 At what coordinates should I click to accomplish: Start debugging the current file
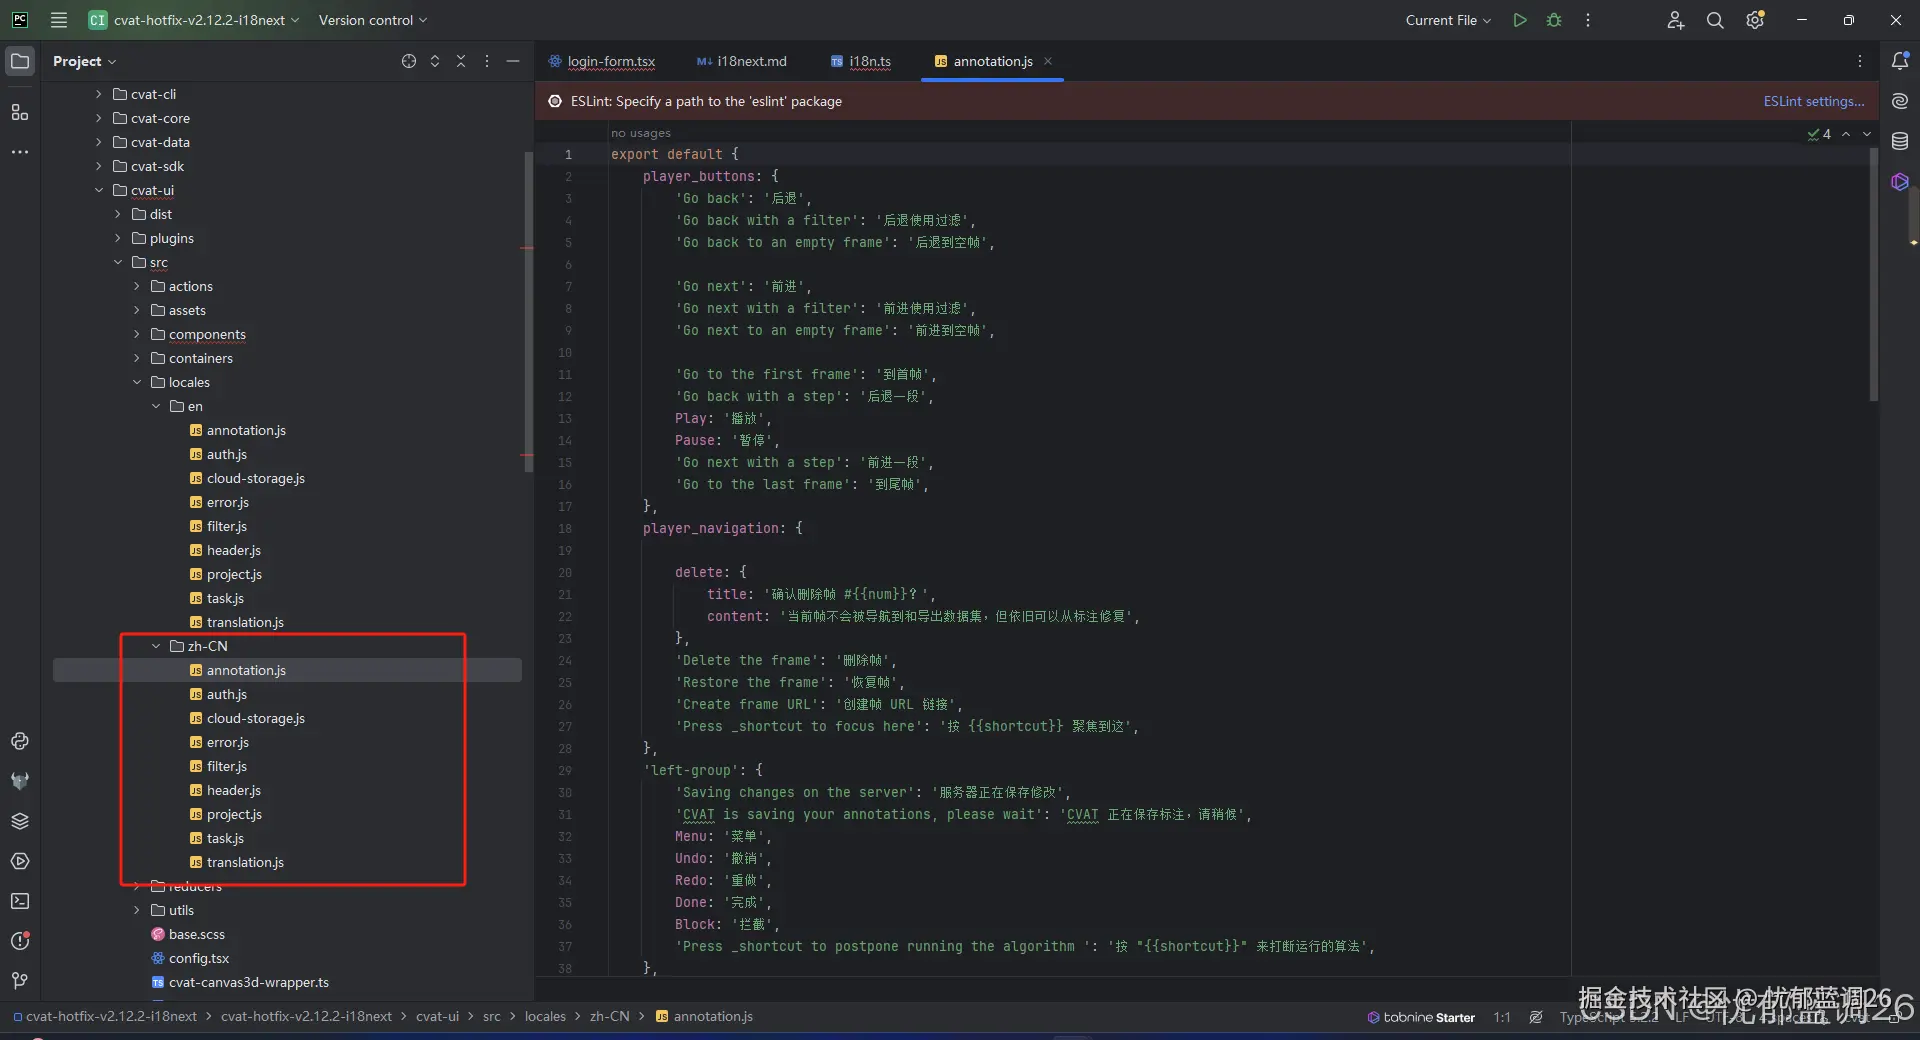1554,20
